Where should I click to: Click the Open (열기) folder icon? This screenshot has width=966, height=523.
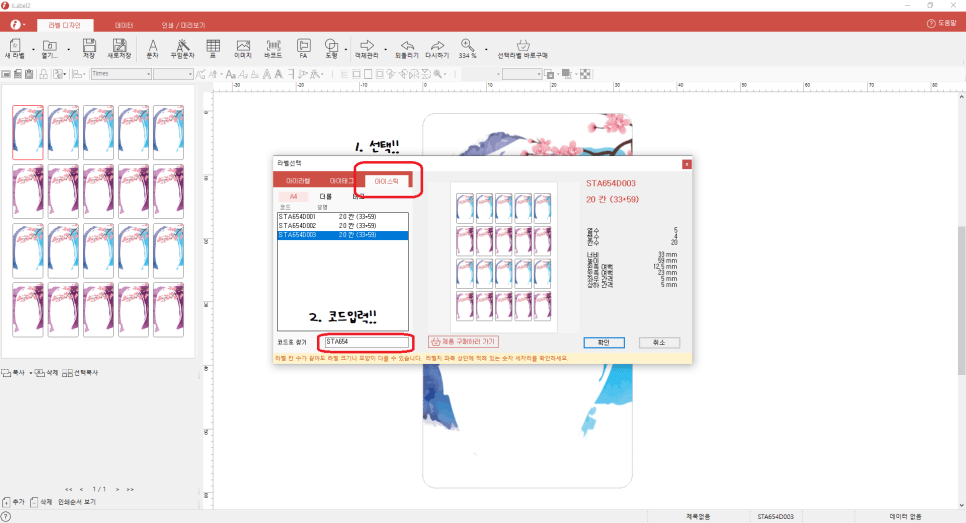point(49,46)
